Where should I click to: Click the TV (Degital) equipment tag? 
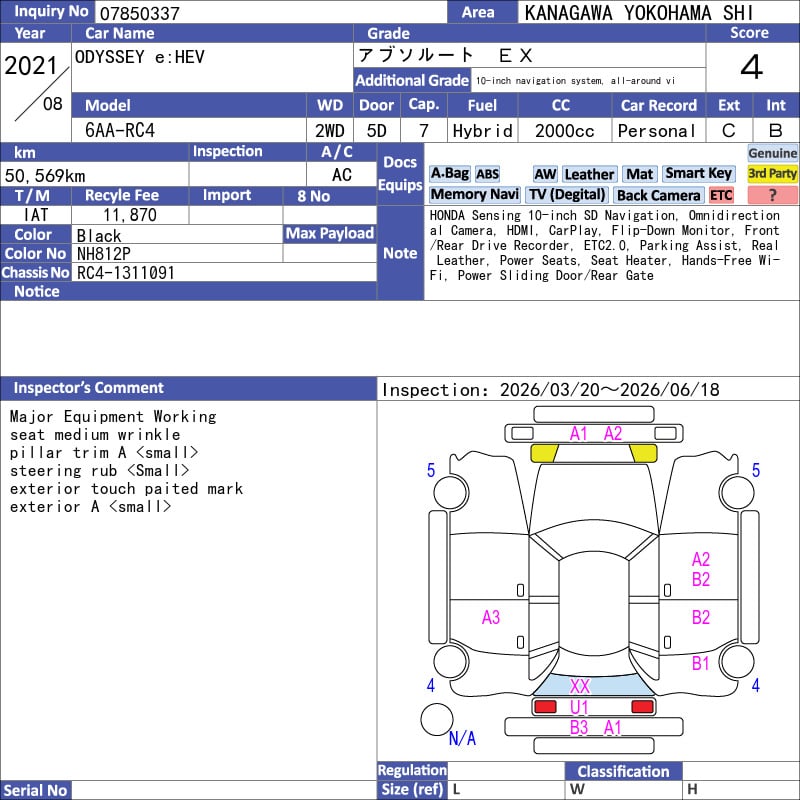[x=567, y=195]
